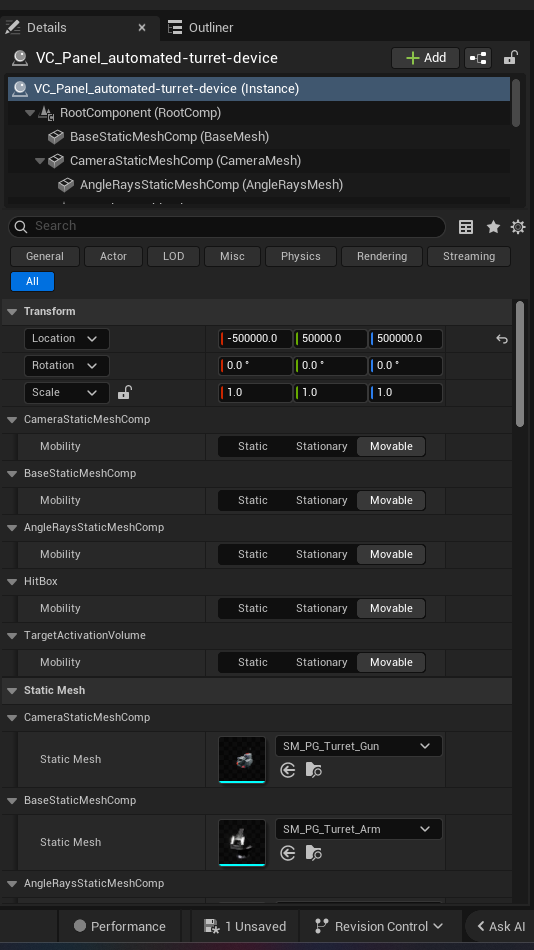This screenshot has width=534, height=950.
Task: Set CameraStaticMeshComp mobility to Stationary
Action: 321,447
